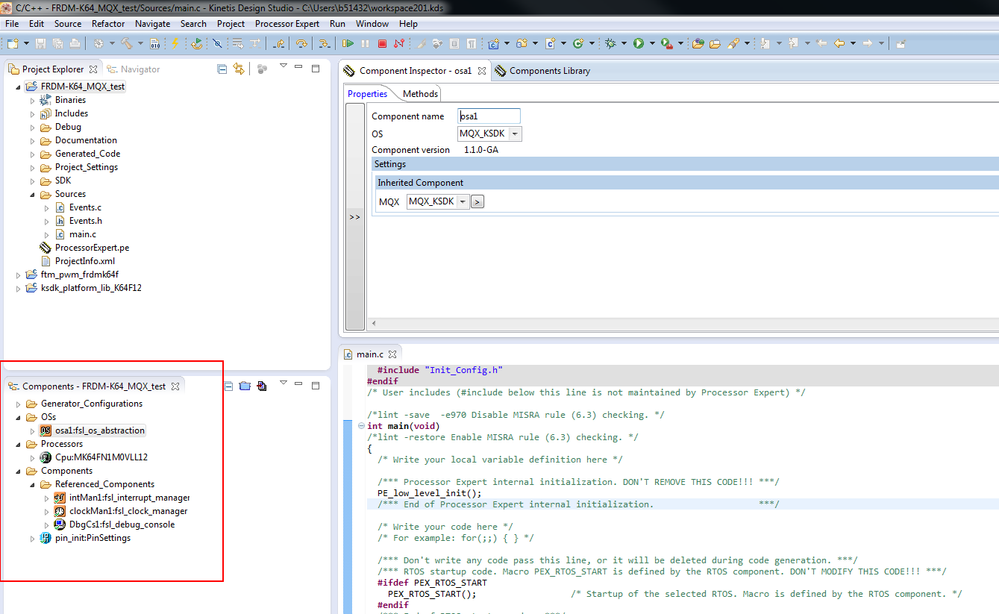The height and width of the screenshot is (614, 999).
Task: Open the Refactor menu
Action: pyautogui.click(x=108, y=24)
